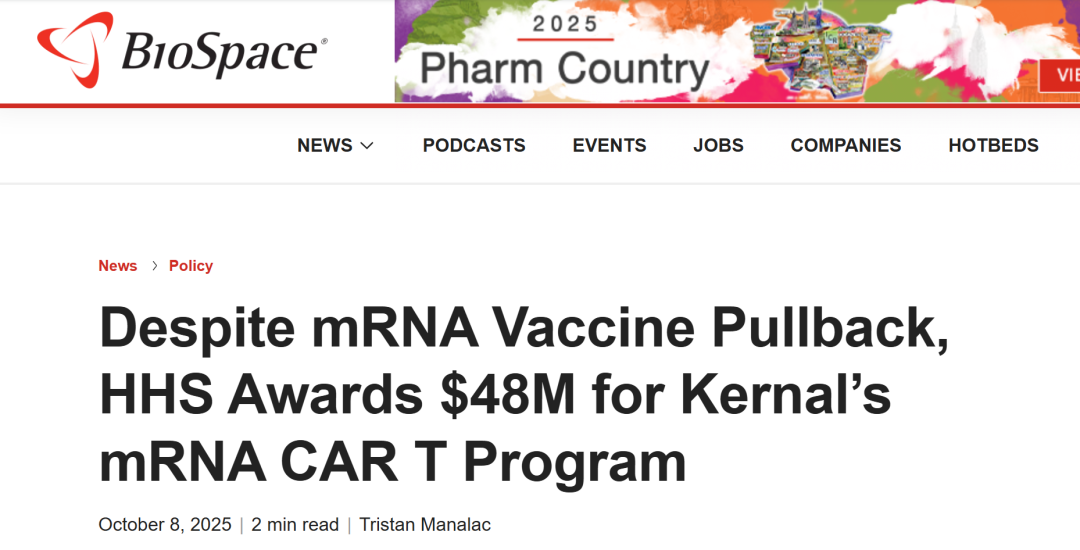Screen dimensions: 1080x550
Task: Click the News breadcrumb link
Action: [x=117, y=266]
